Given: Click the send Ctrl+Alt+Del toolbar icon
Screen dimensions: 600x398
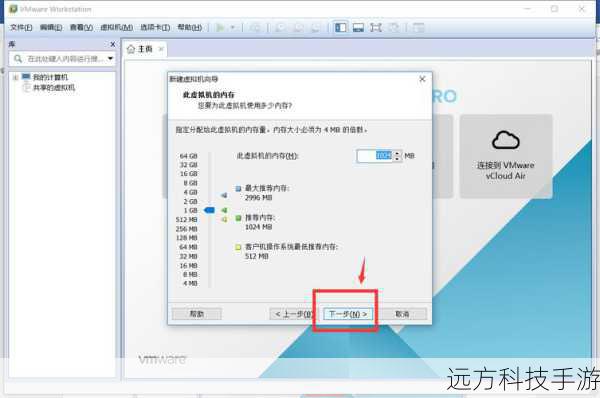Looking at the screenshot, I should tap(255, 28).
